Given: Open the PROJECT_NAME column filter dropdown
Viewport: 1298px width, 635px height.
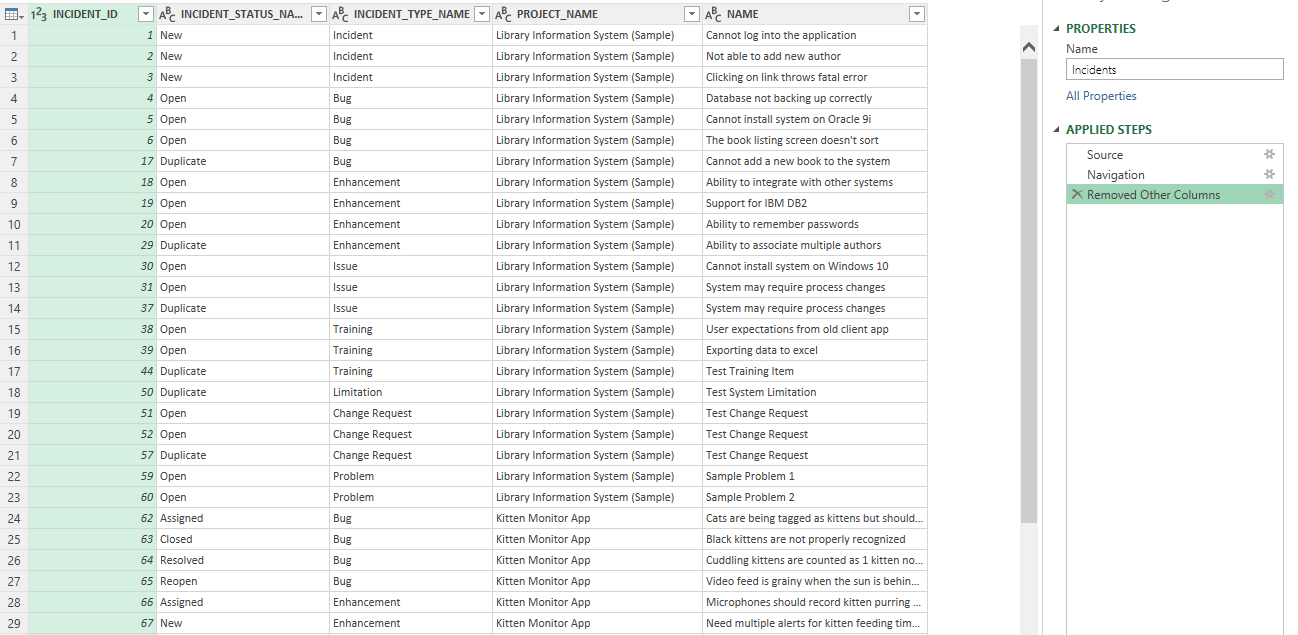Looking at the screenshot, I should tap(691, 14).
